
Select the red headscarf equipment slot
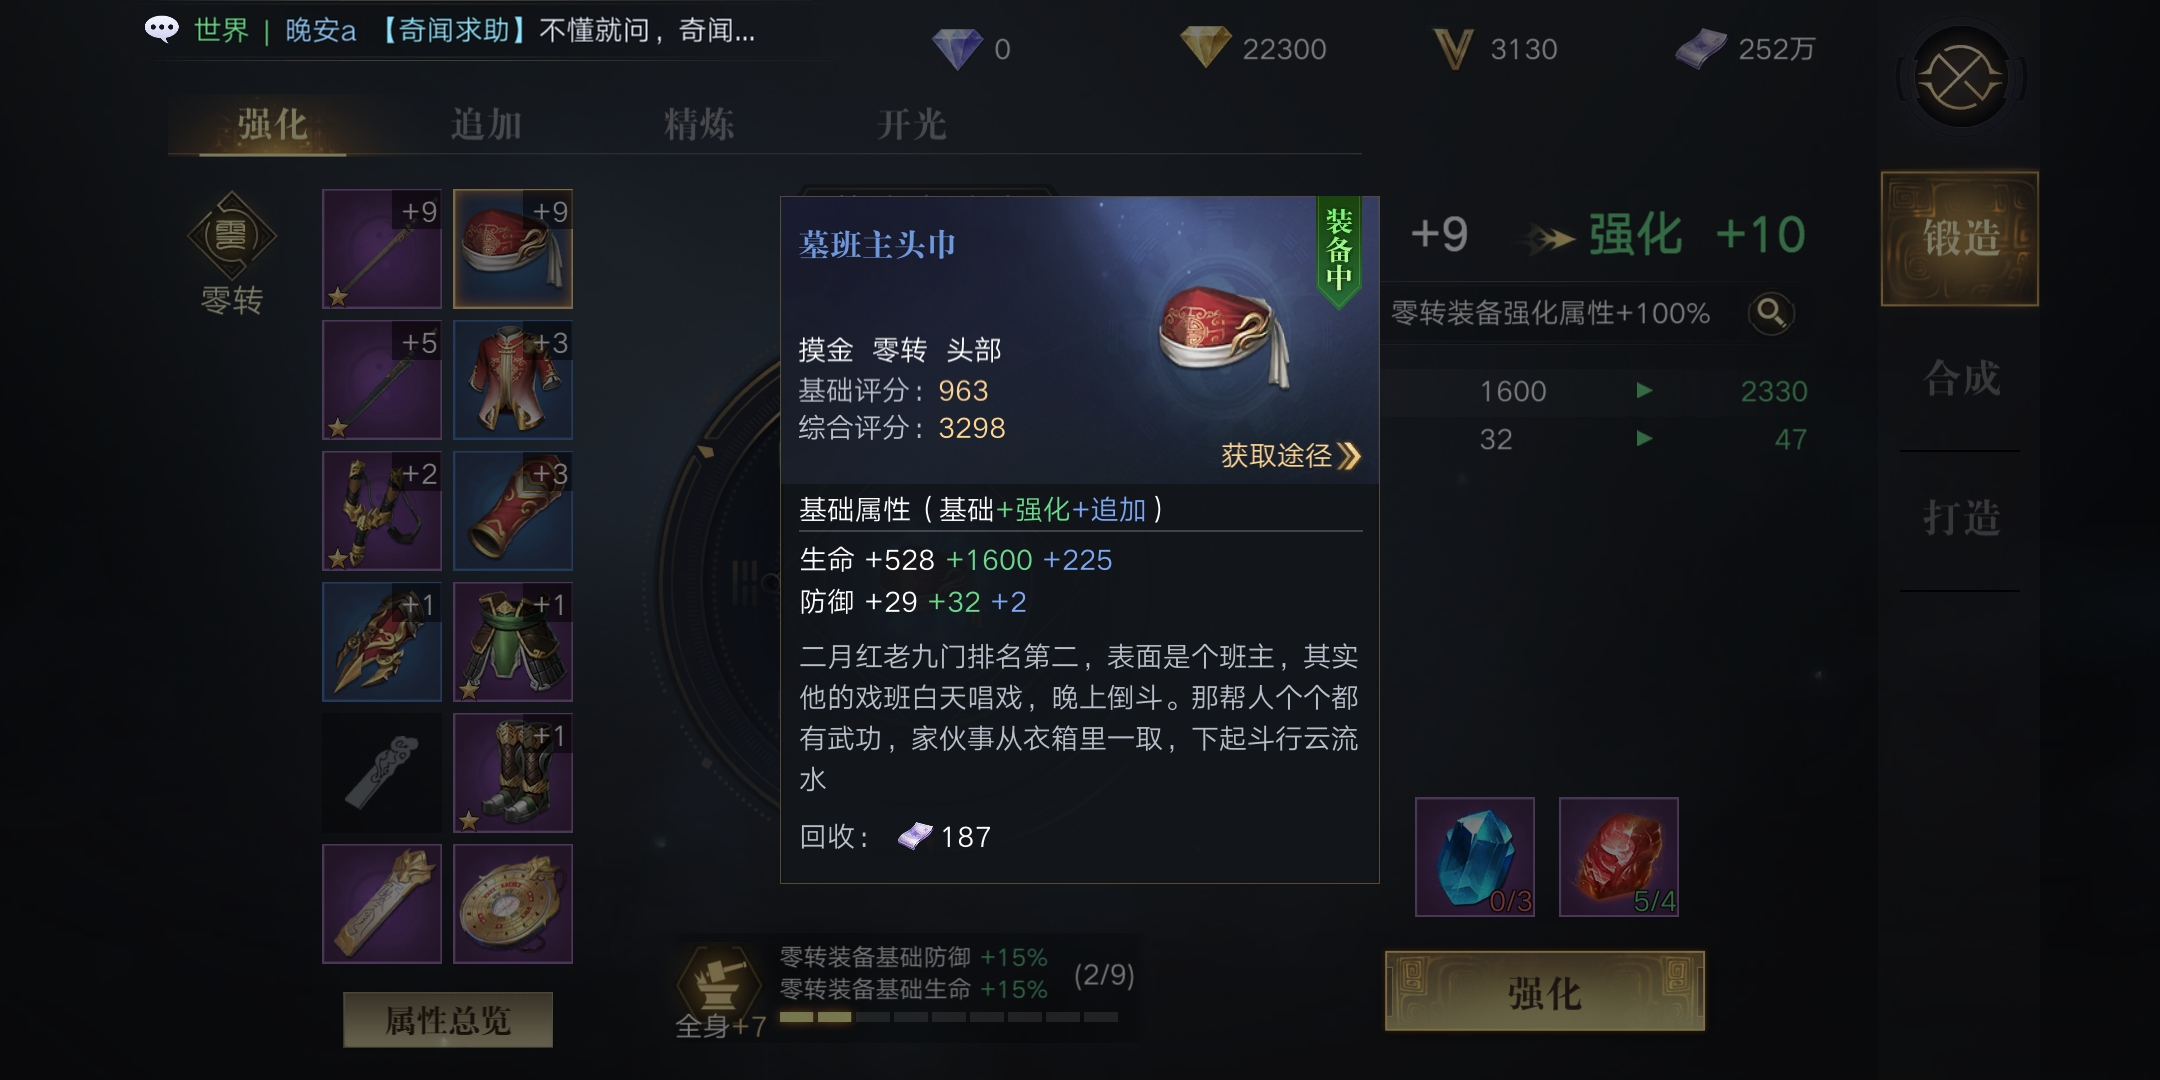coord(513,249)
